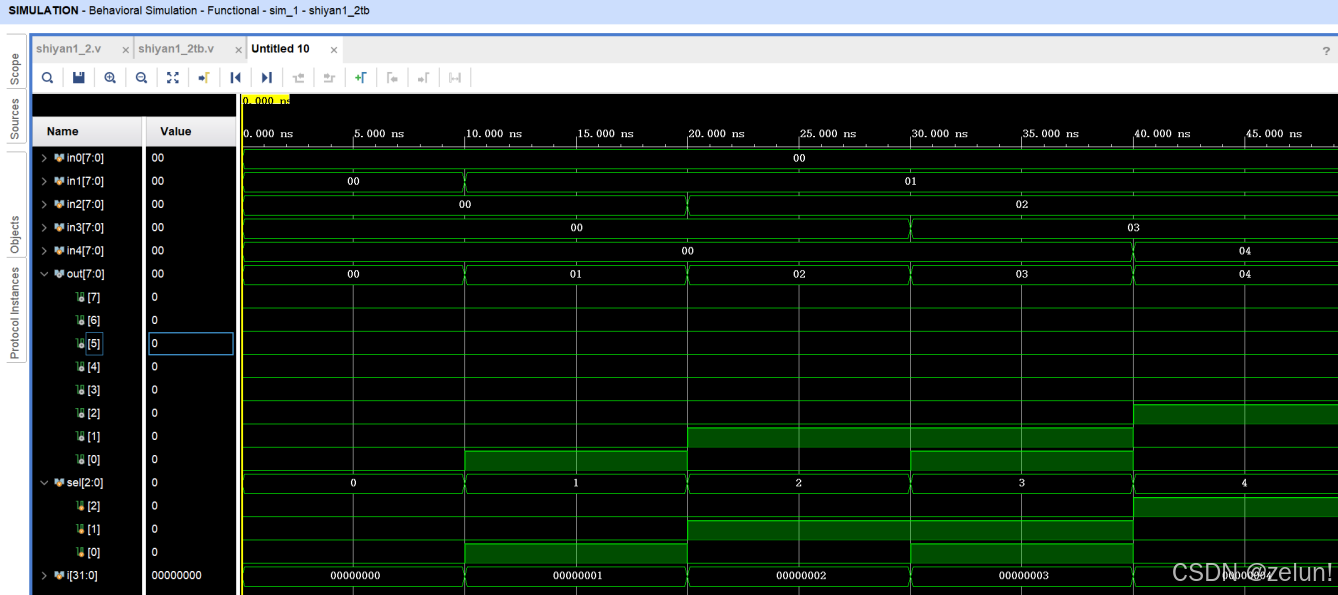1338x595 pixels.
Task: Close the Untitled 10 tab
Action: (334, 50)
